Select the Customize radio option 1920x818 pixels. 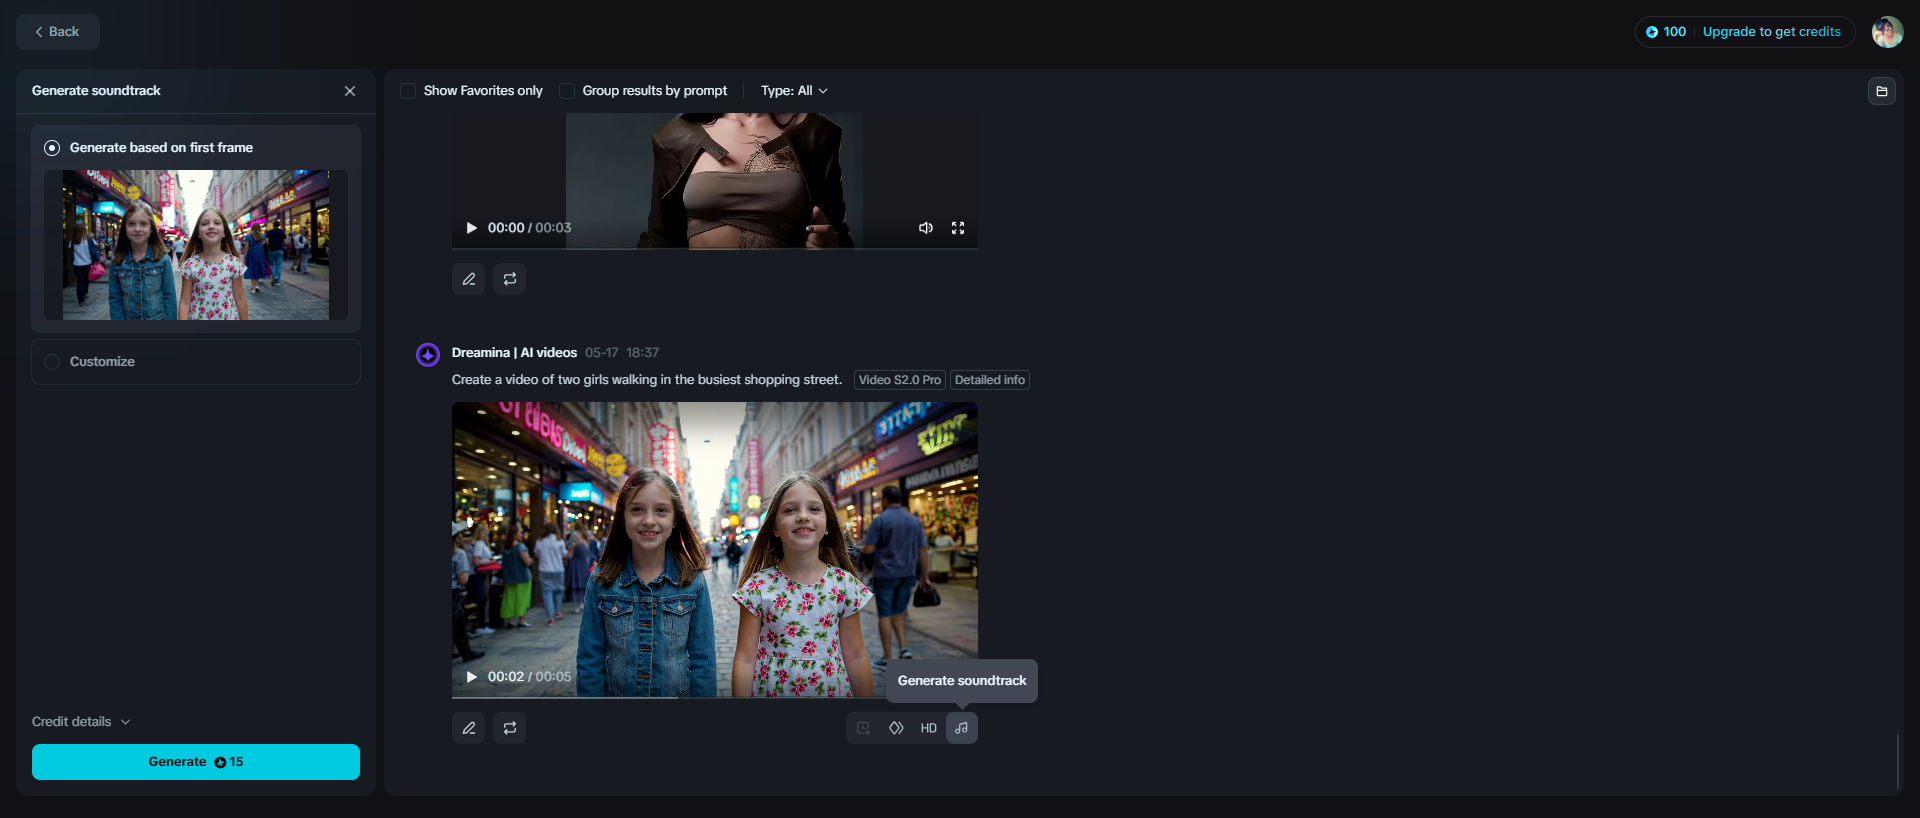pos(53,362)
